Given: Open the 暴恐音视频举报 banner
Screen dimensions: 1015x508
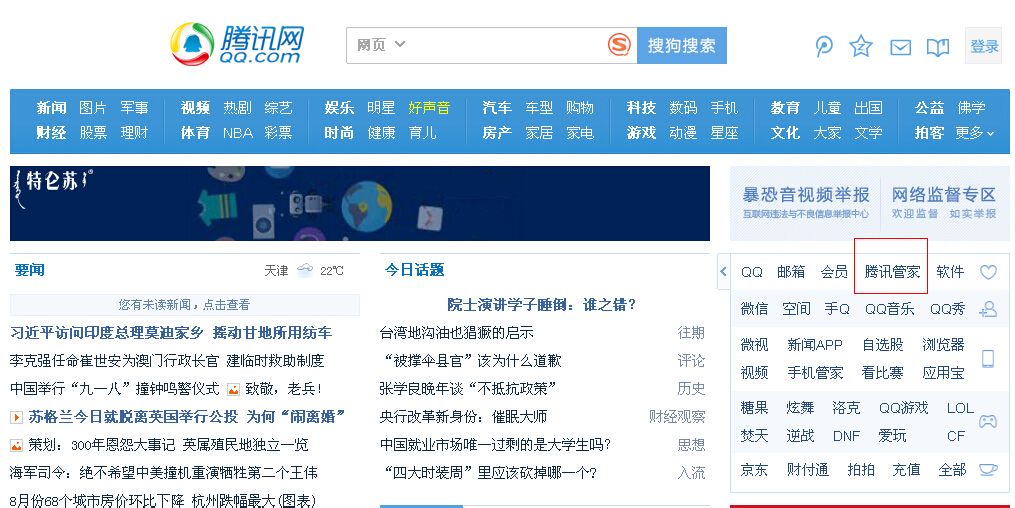Looking at the screenshot, I should tap(806, 203).
